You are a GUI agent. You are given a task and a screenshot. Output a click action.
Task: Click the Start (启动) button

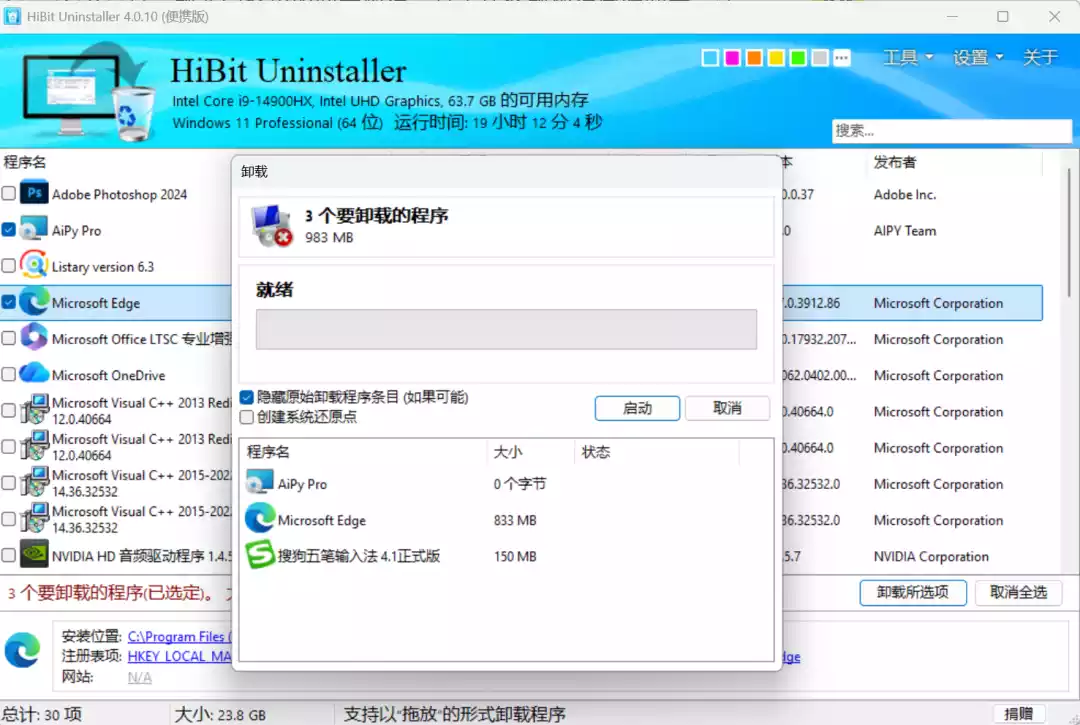pyautogui.click(x=637, y=408)
